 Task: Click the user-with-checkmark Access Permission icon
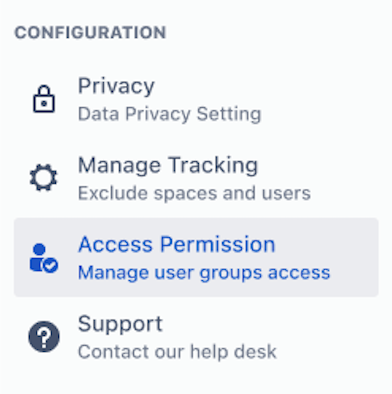pyautogui.click(x=44, y=258)
